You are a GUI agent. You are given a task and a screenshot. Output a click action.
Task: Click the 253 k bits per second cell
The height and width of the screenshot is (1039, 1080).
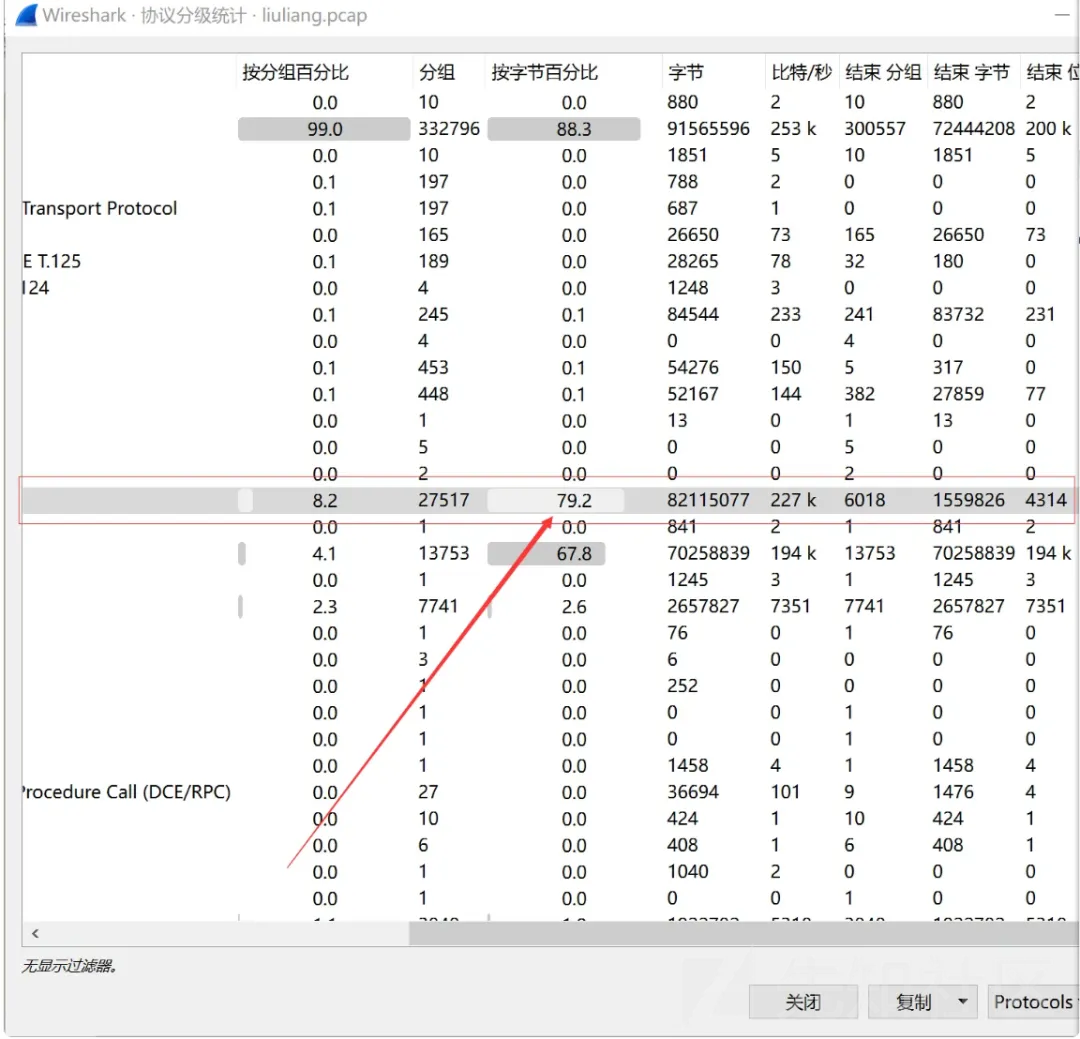[x=793, y=129]
